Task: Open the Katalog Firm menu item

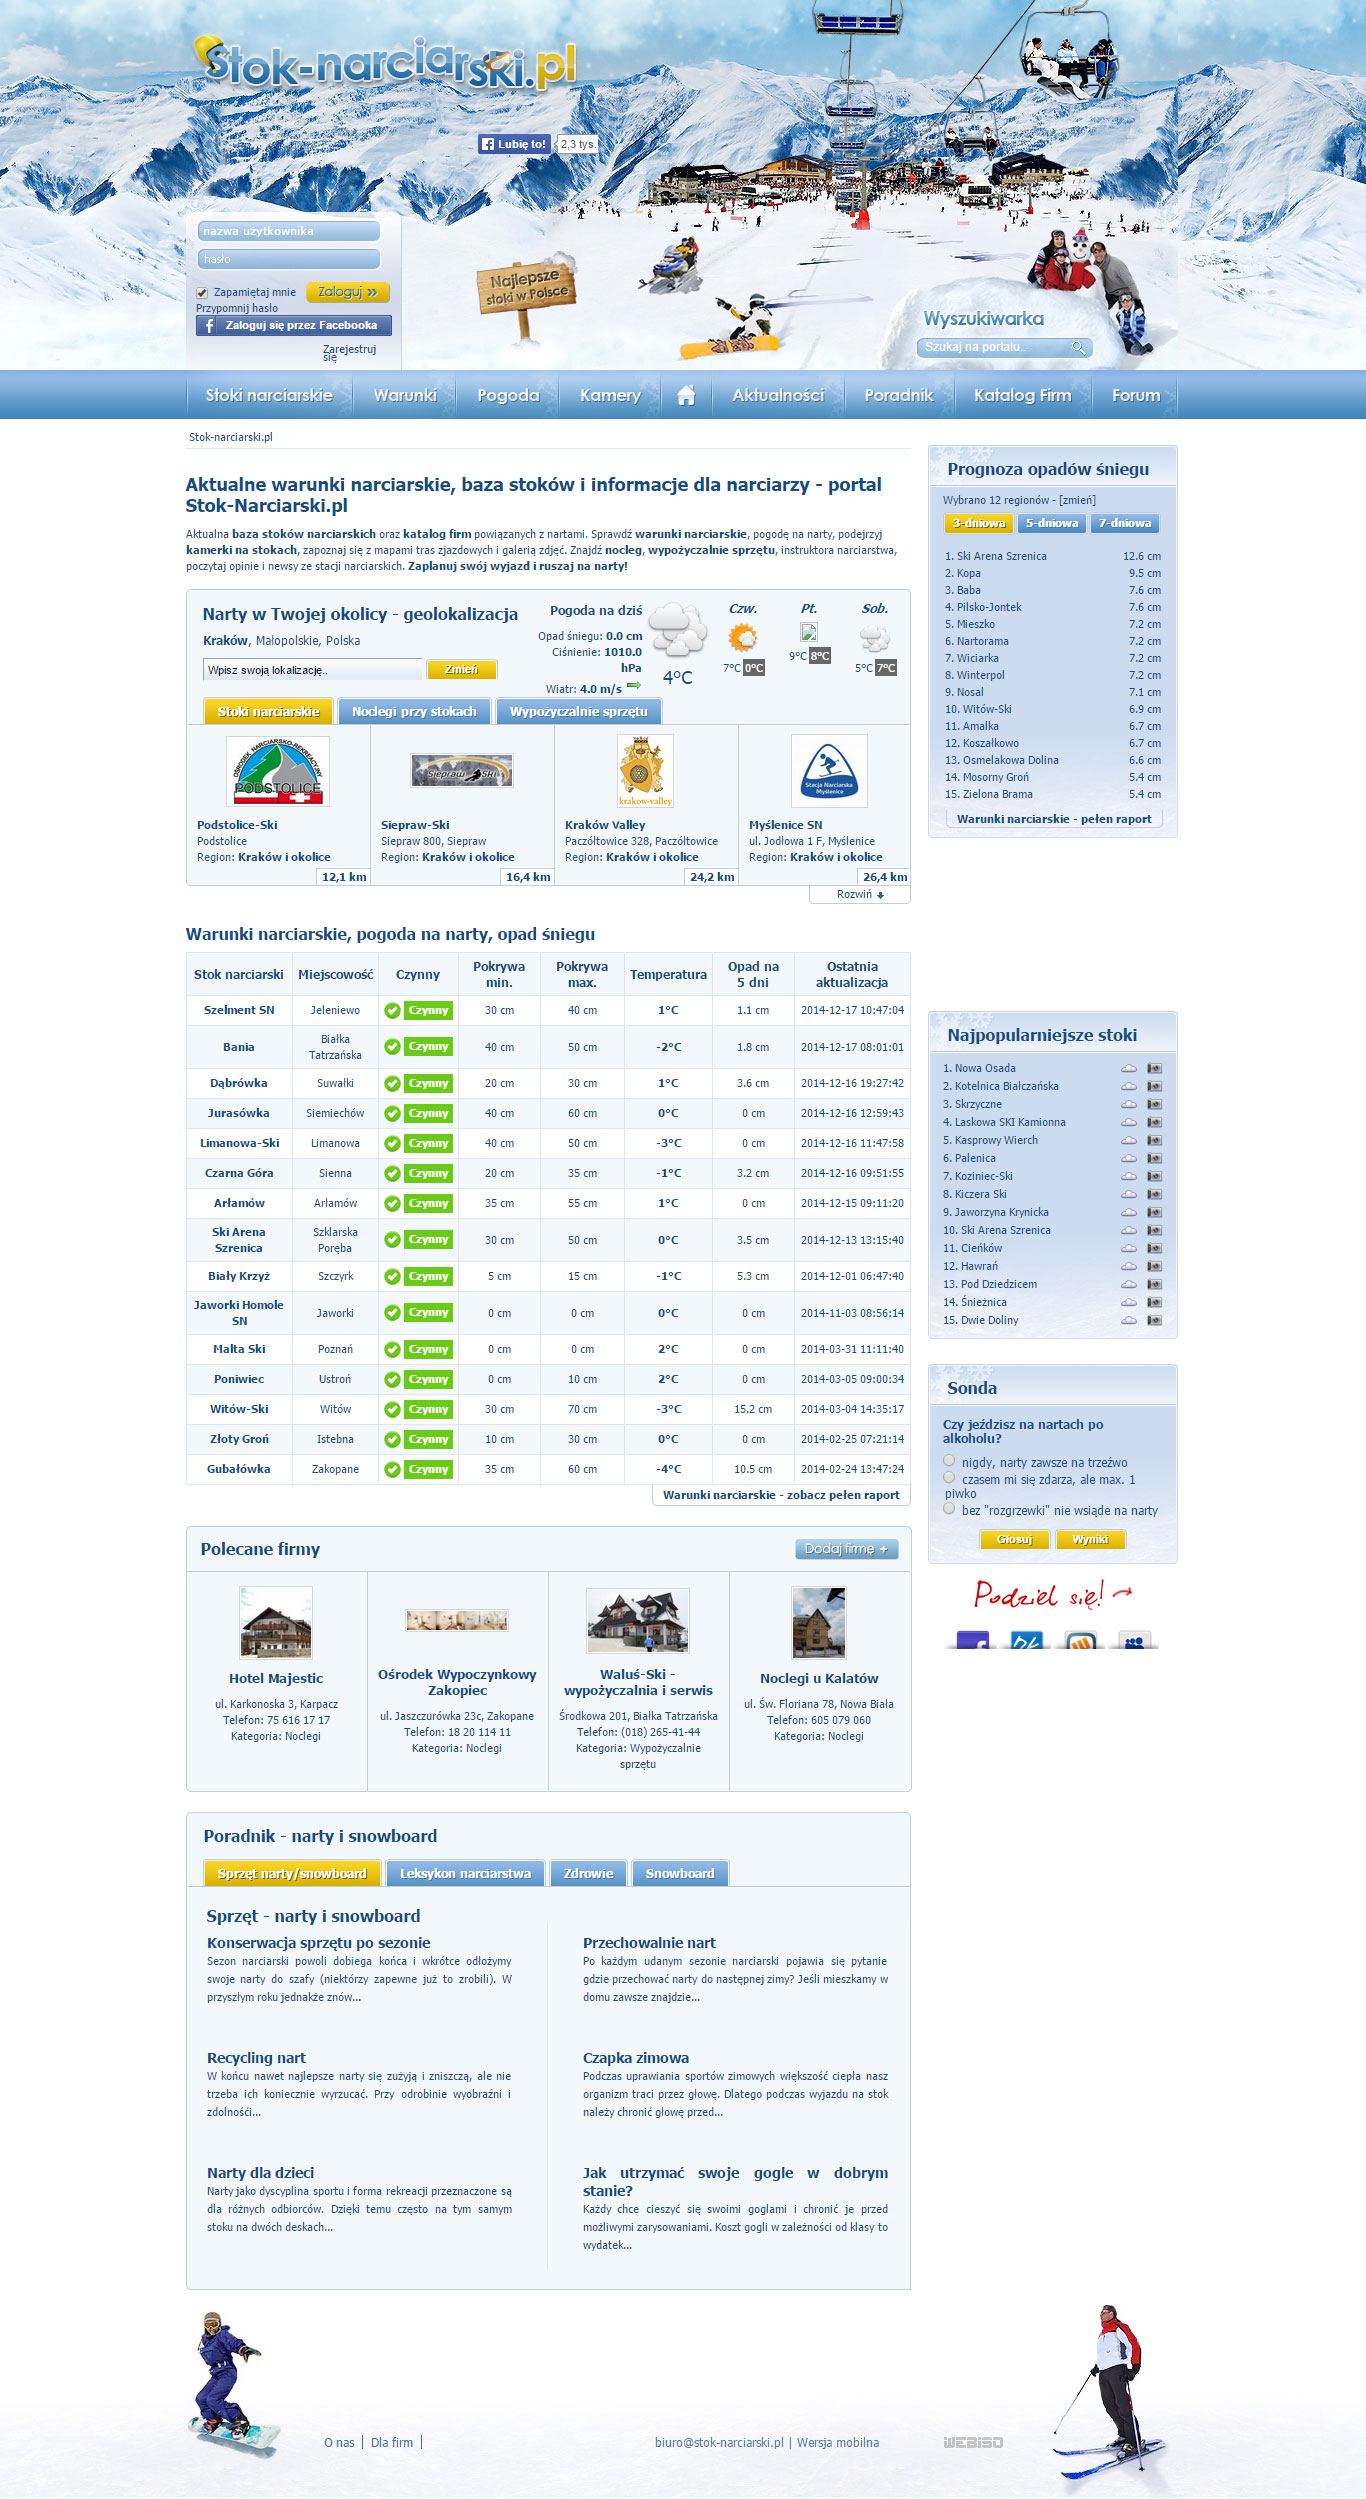Action: (x=1022, y=396)
